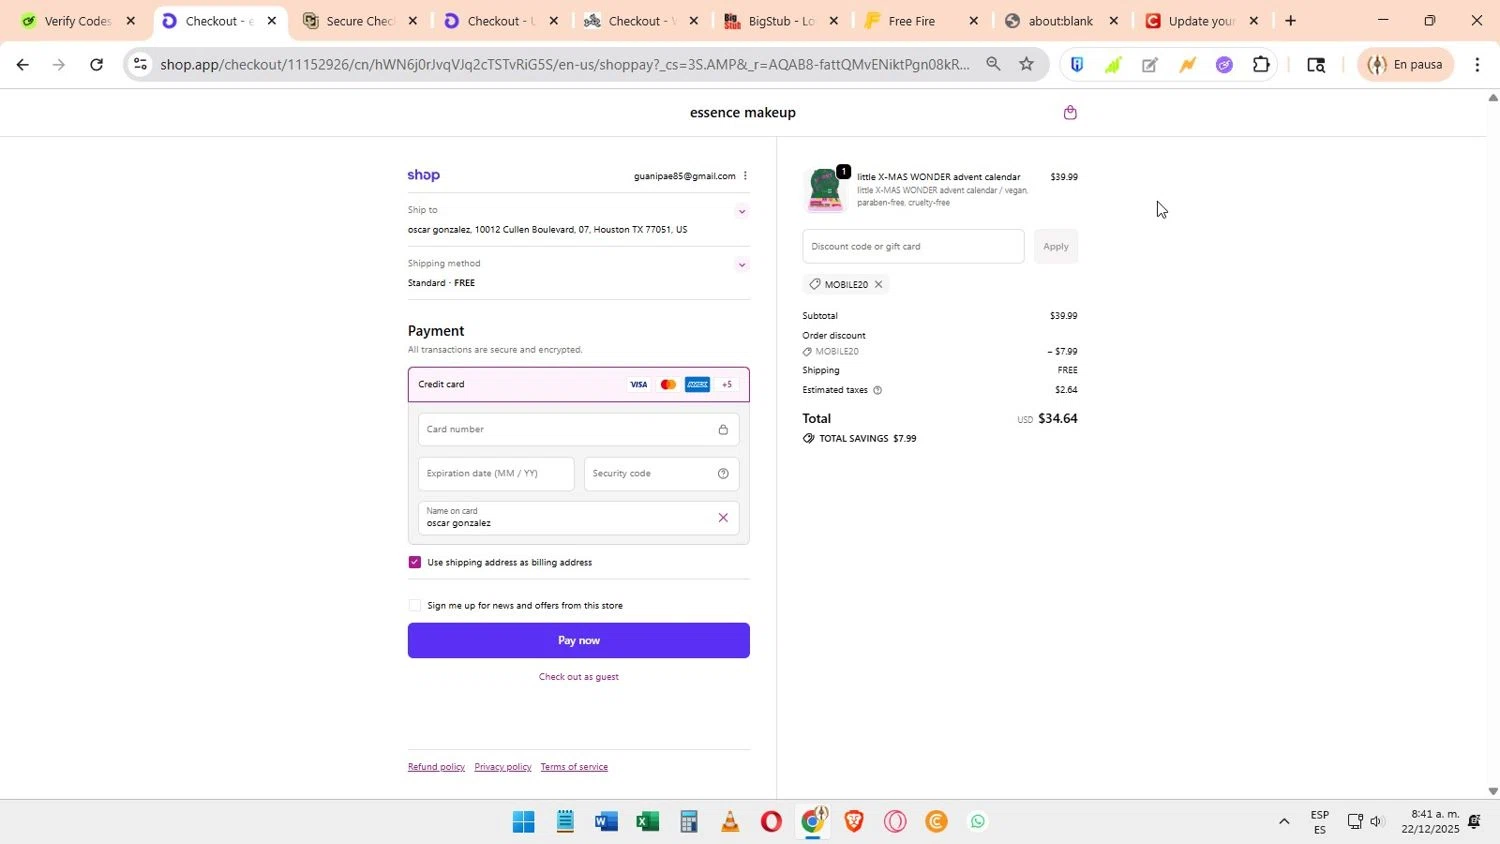Switch to the about:blank tab
This screenshot has width=1500, height=844.
click(1060, 21)
